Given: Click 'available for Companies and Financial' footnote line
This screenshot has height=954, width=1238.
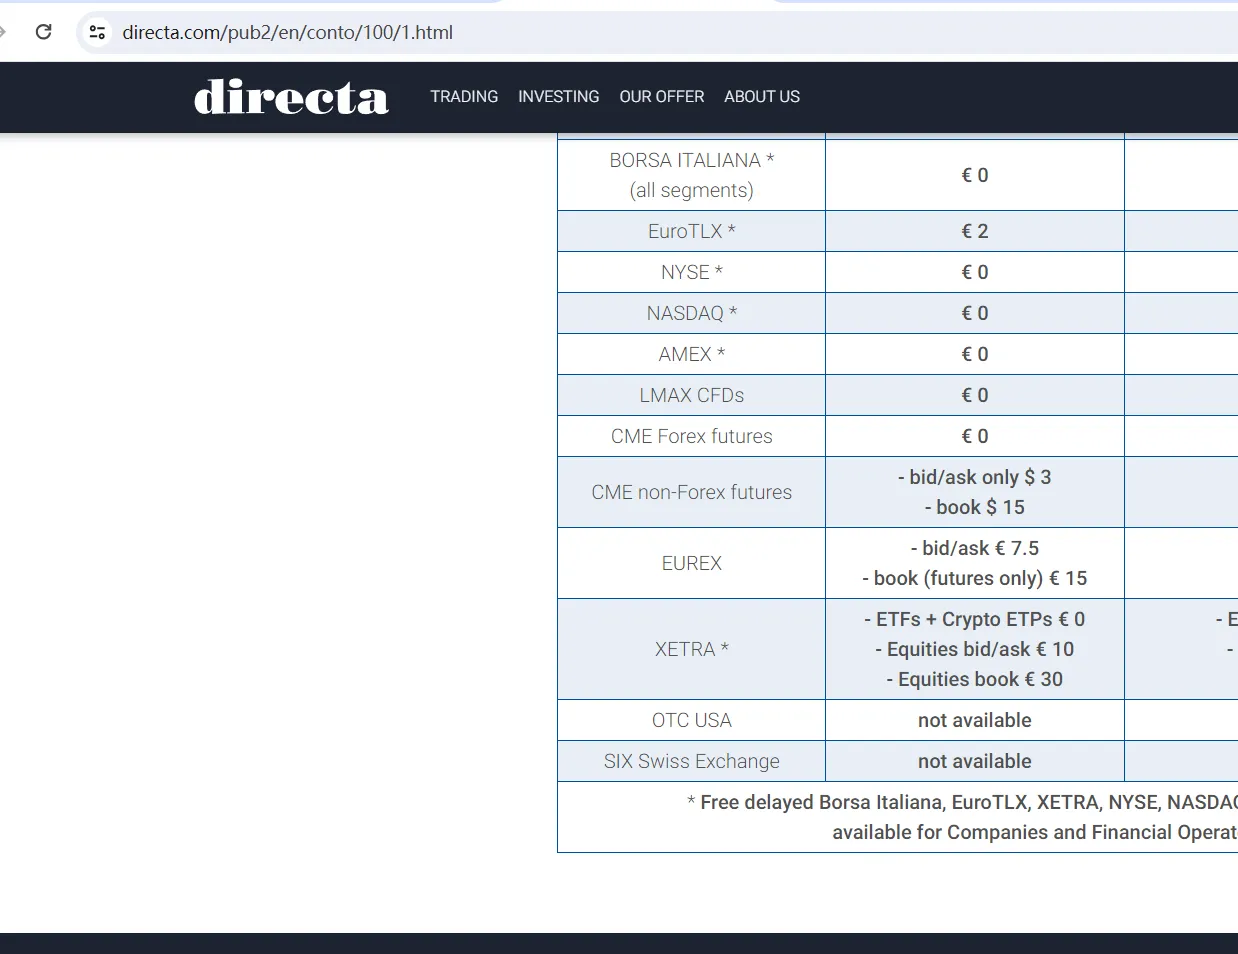Looking at the screenshot, I should [x=1035, y=832].
